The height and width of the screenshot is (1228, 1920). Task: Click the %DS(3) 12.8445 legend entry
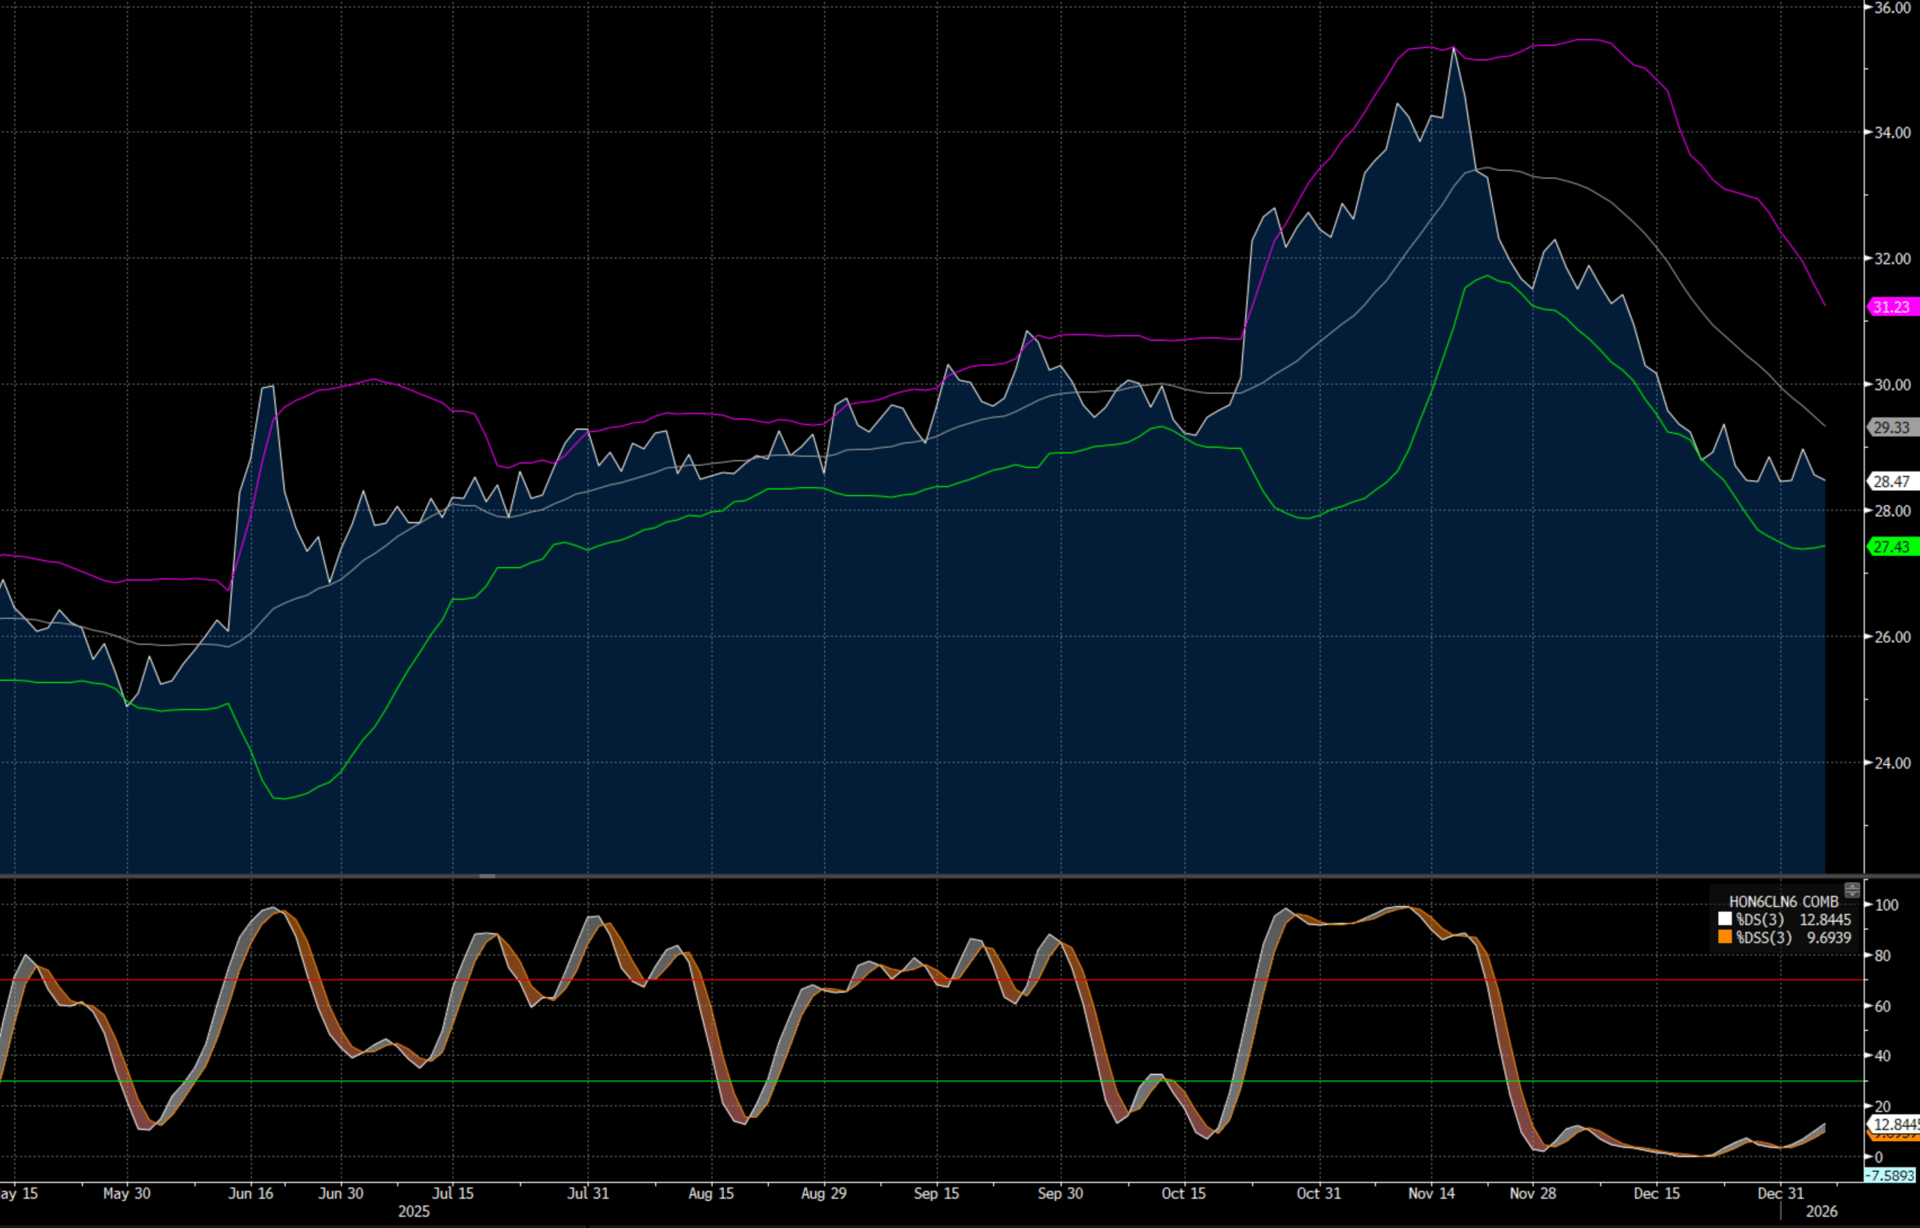pyautogui.click(x=1793, y=919)
